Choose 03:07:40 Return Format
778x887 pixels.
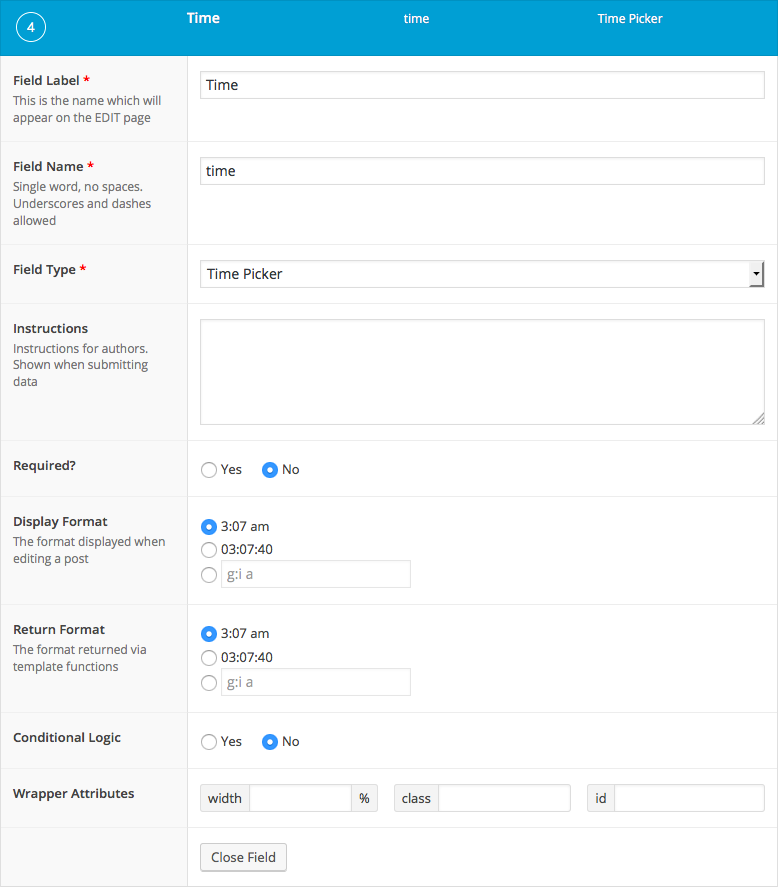tap(209, 657)
